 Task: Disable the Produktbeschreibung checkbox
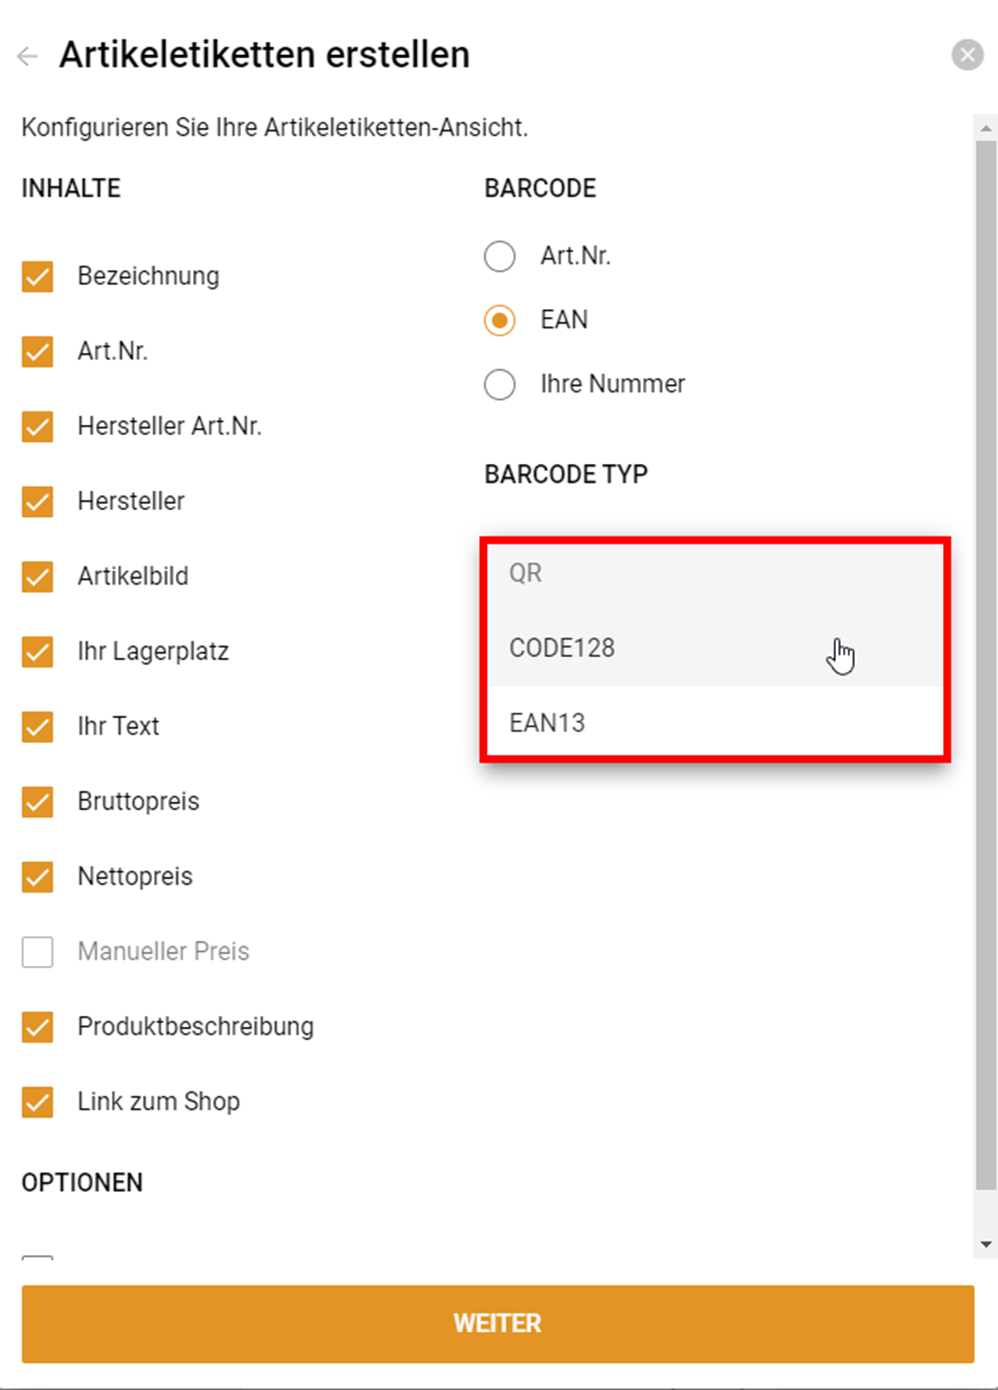pos(38,1027)
